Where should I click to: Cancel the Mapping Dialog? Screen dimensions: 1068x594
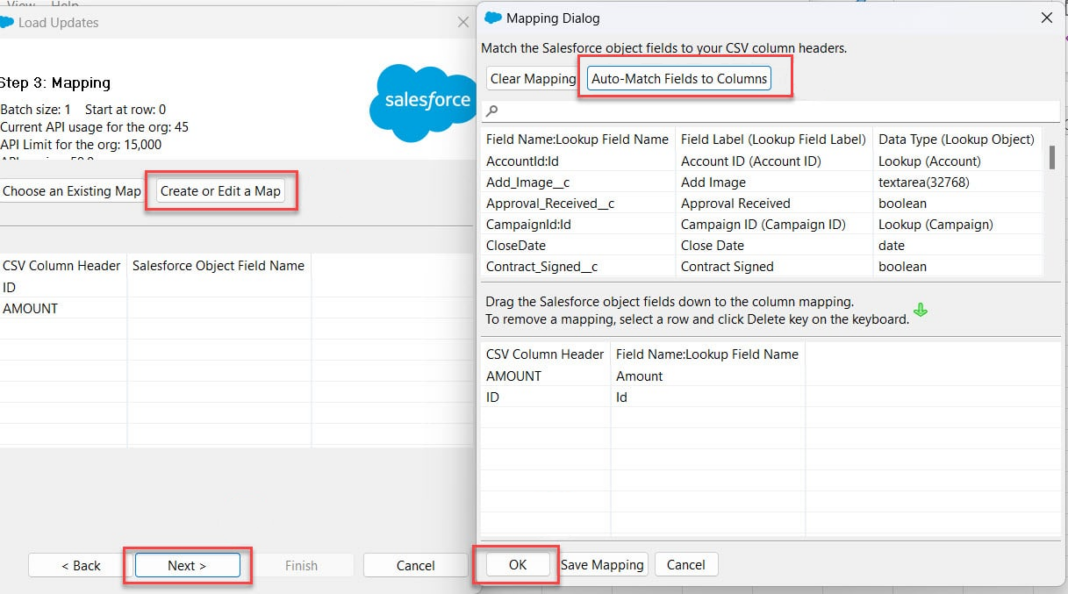[x=686, y=563]
